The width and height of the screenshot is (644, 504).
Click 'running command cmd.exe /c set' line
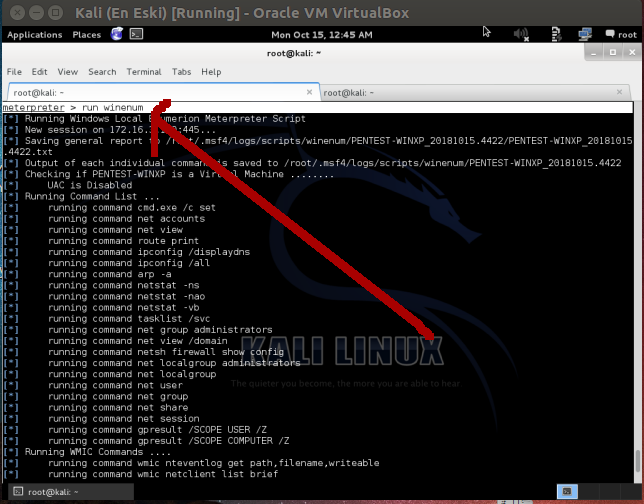(131, 208)
